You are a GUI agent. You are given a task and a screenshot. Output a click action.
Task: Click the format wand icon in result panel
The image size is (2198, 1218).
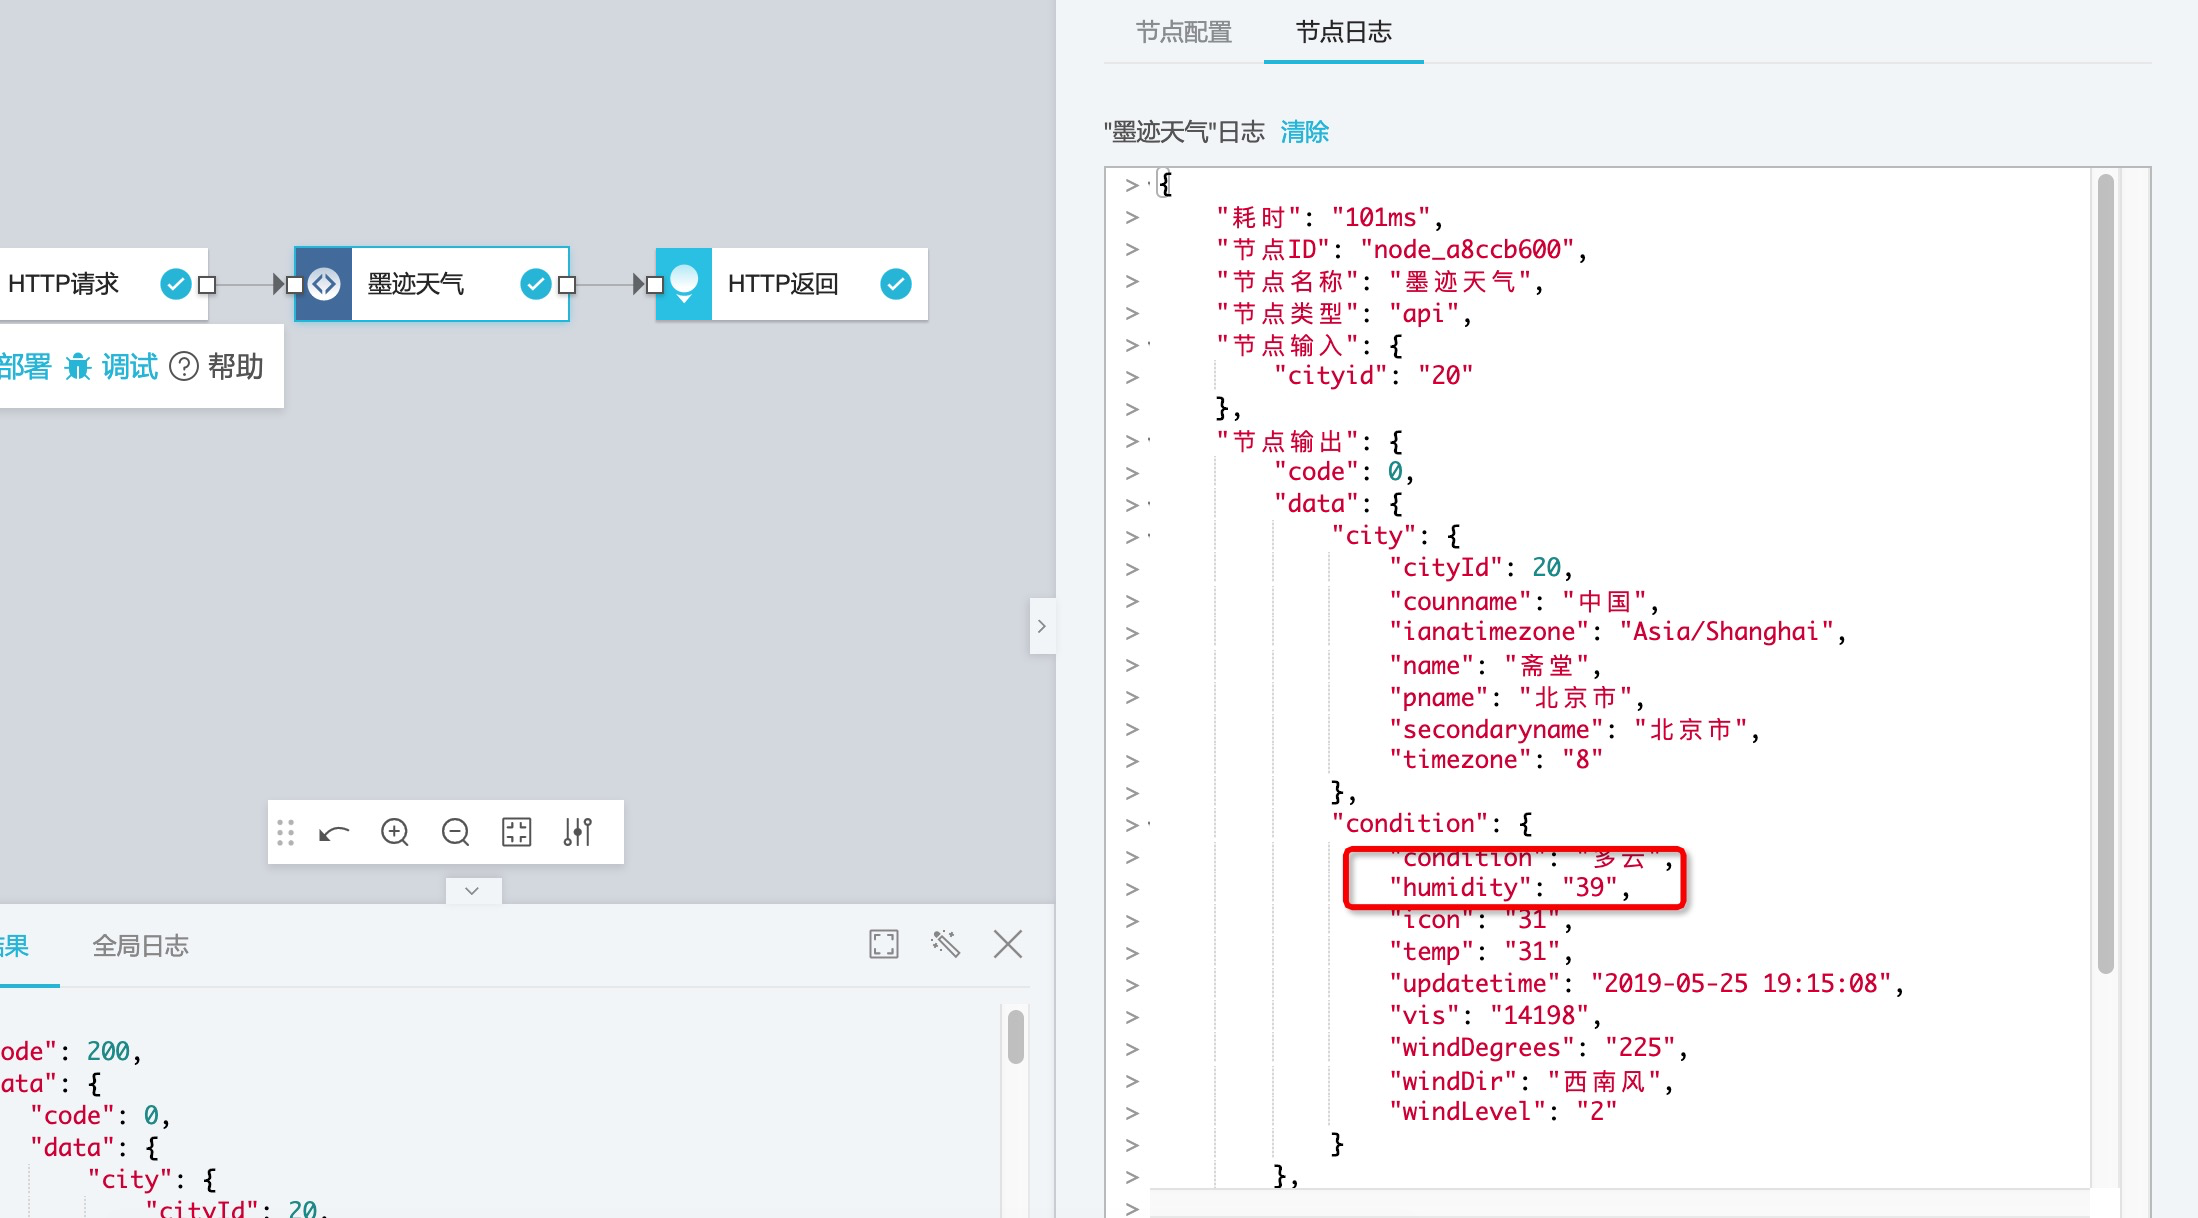click(946, 944)
